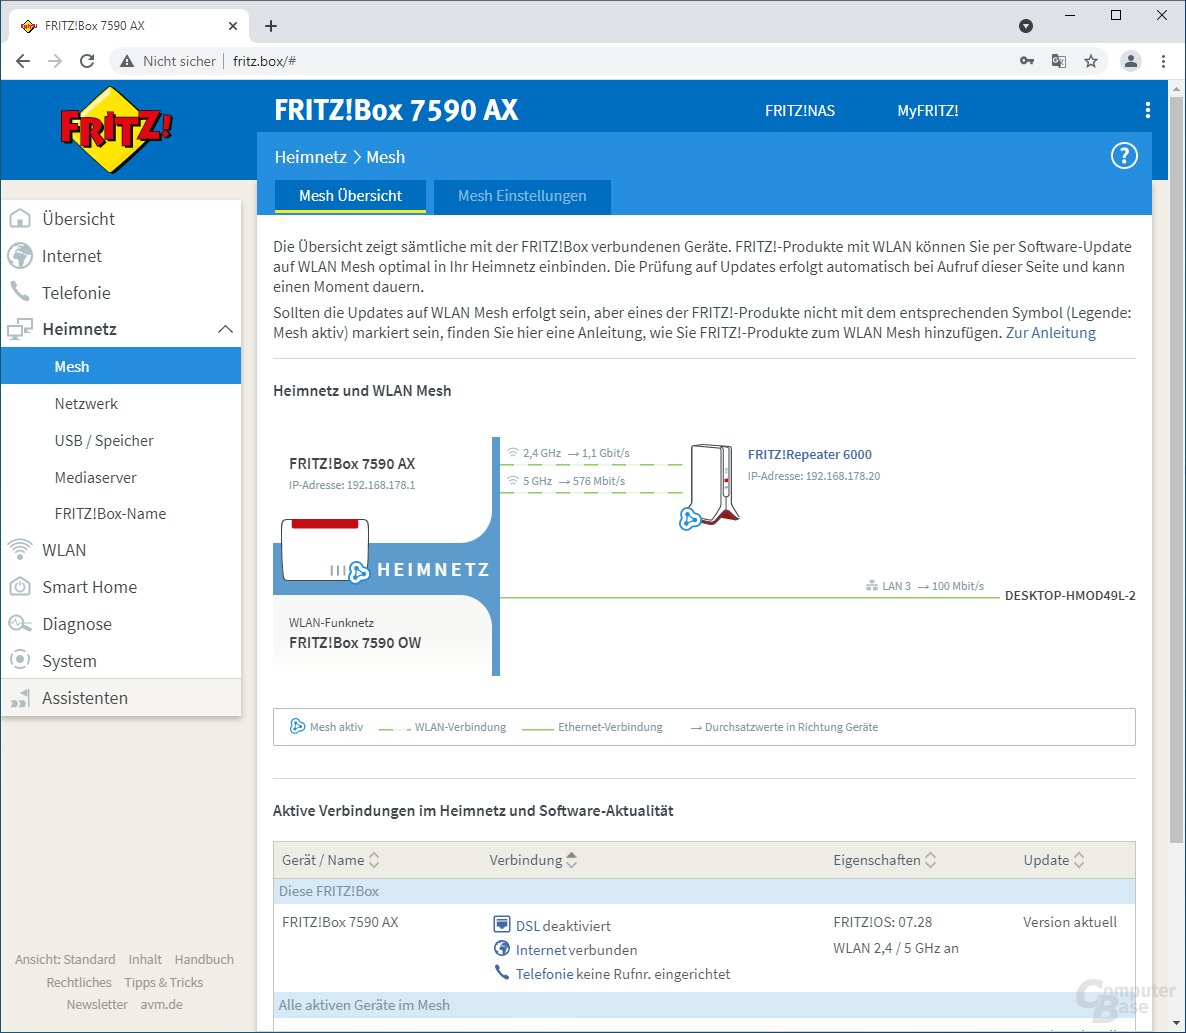Click the Diagnose icon in sidebar
The width and height of the screenshot is (1186, 1033).
click(20, 624)
